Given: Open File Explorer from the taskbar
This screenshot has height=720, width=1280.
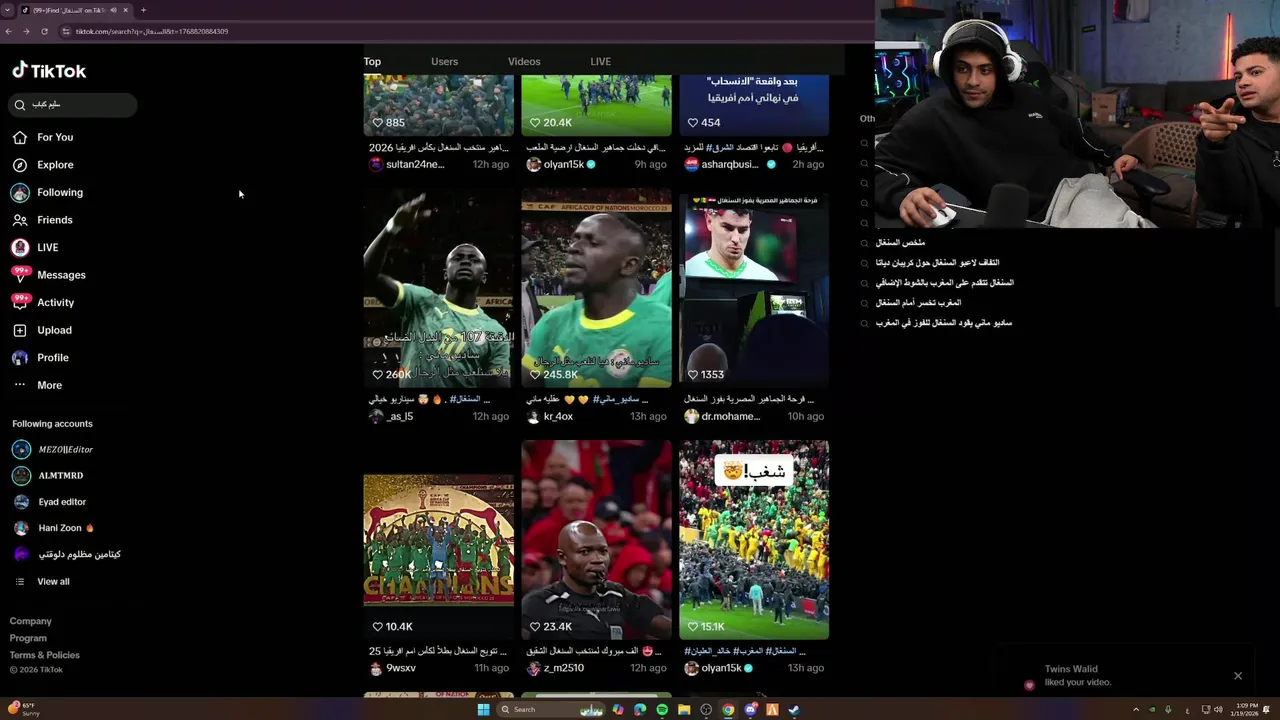Looking at the screenshot, I should (684, 710).
